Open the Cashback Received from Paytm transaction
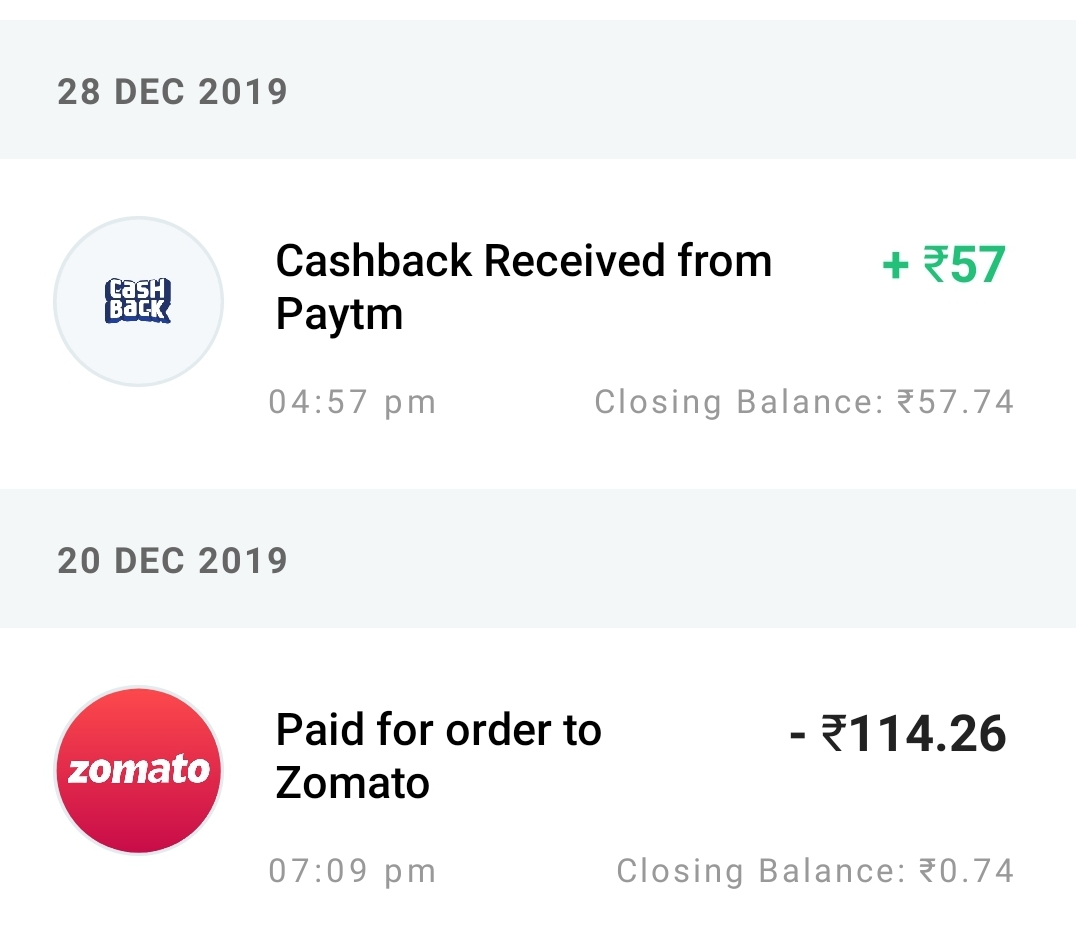Viewport: 1076px width, 949px height. pos(523,287)
